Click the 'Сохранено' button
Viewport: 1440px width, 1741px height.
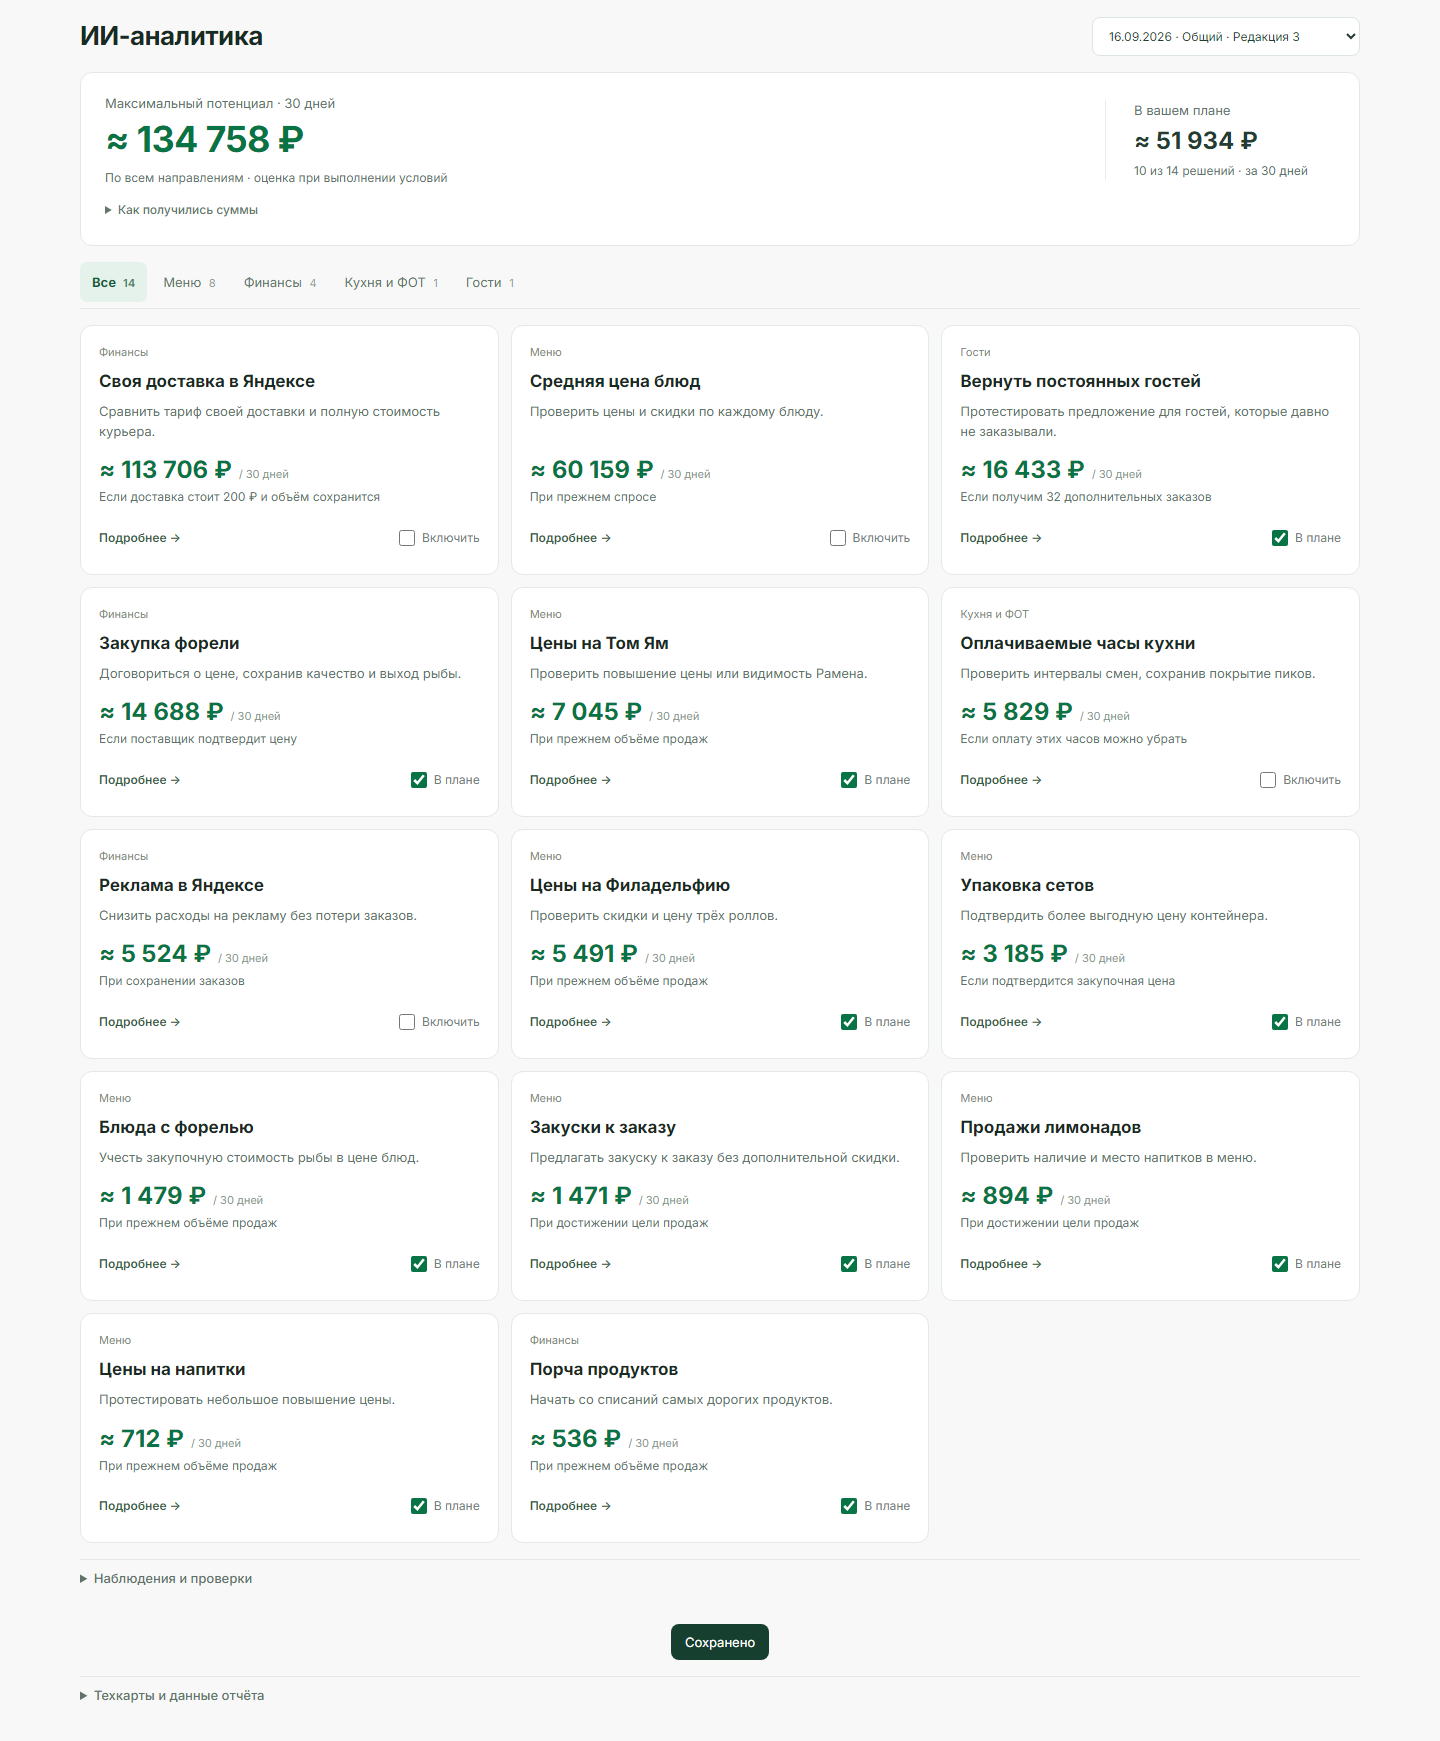720,1642
